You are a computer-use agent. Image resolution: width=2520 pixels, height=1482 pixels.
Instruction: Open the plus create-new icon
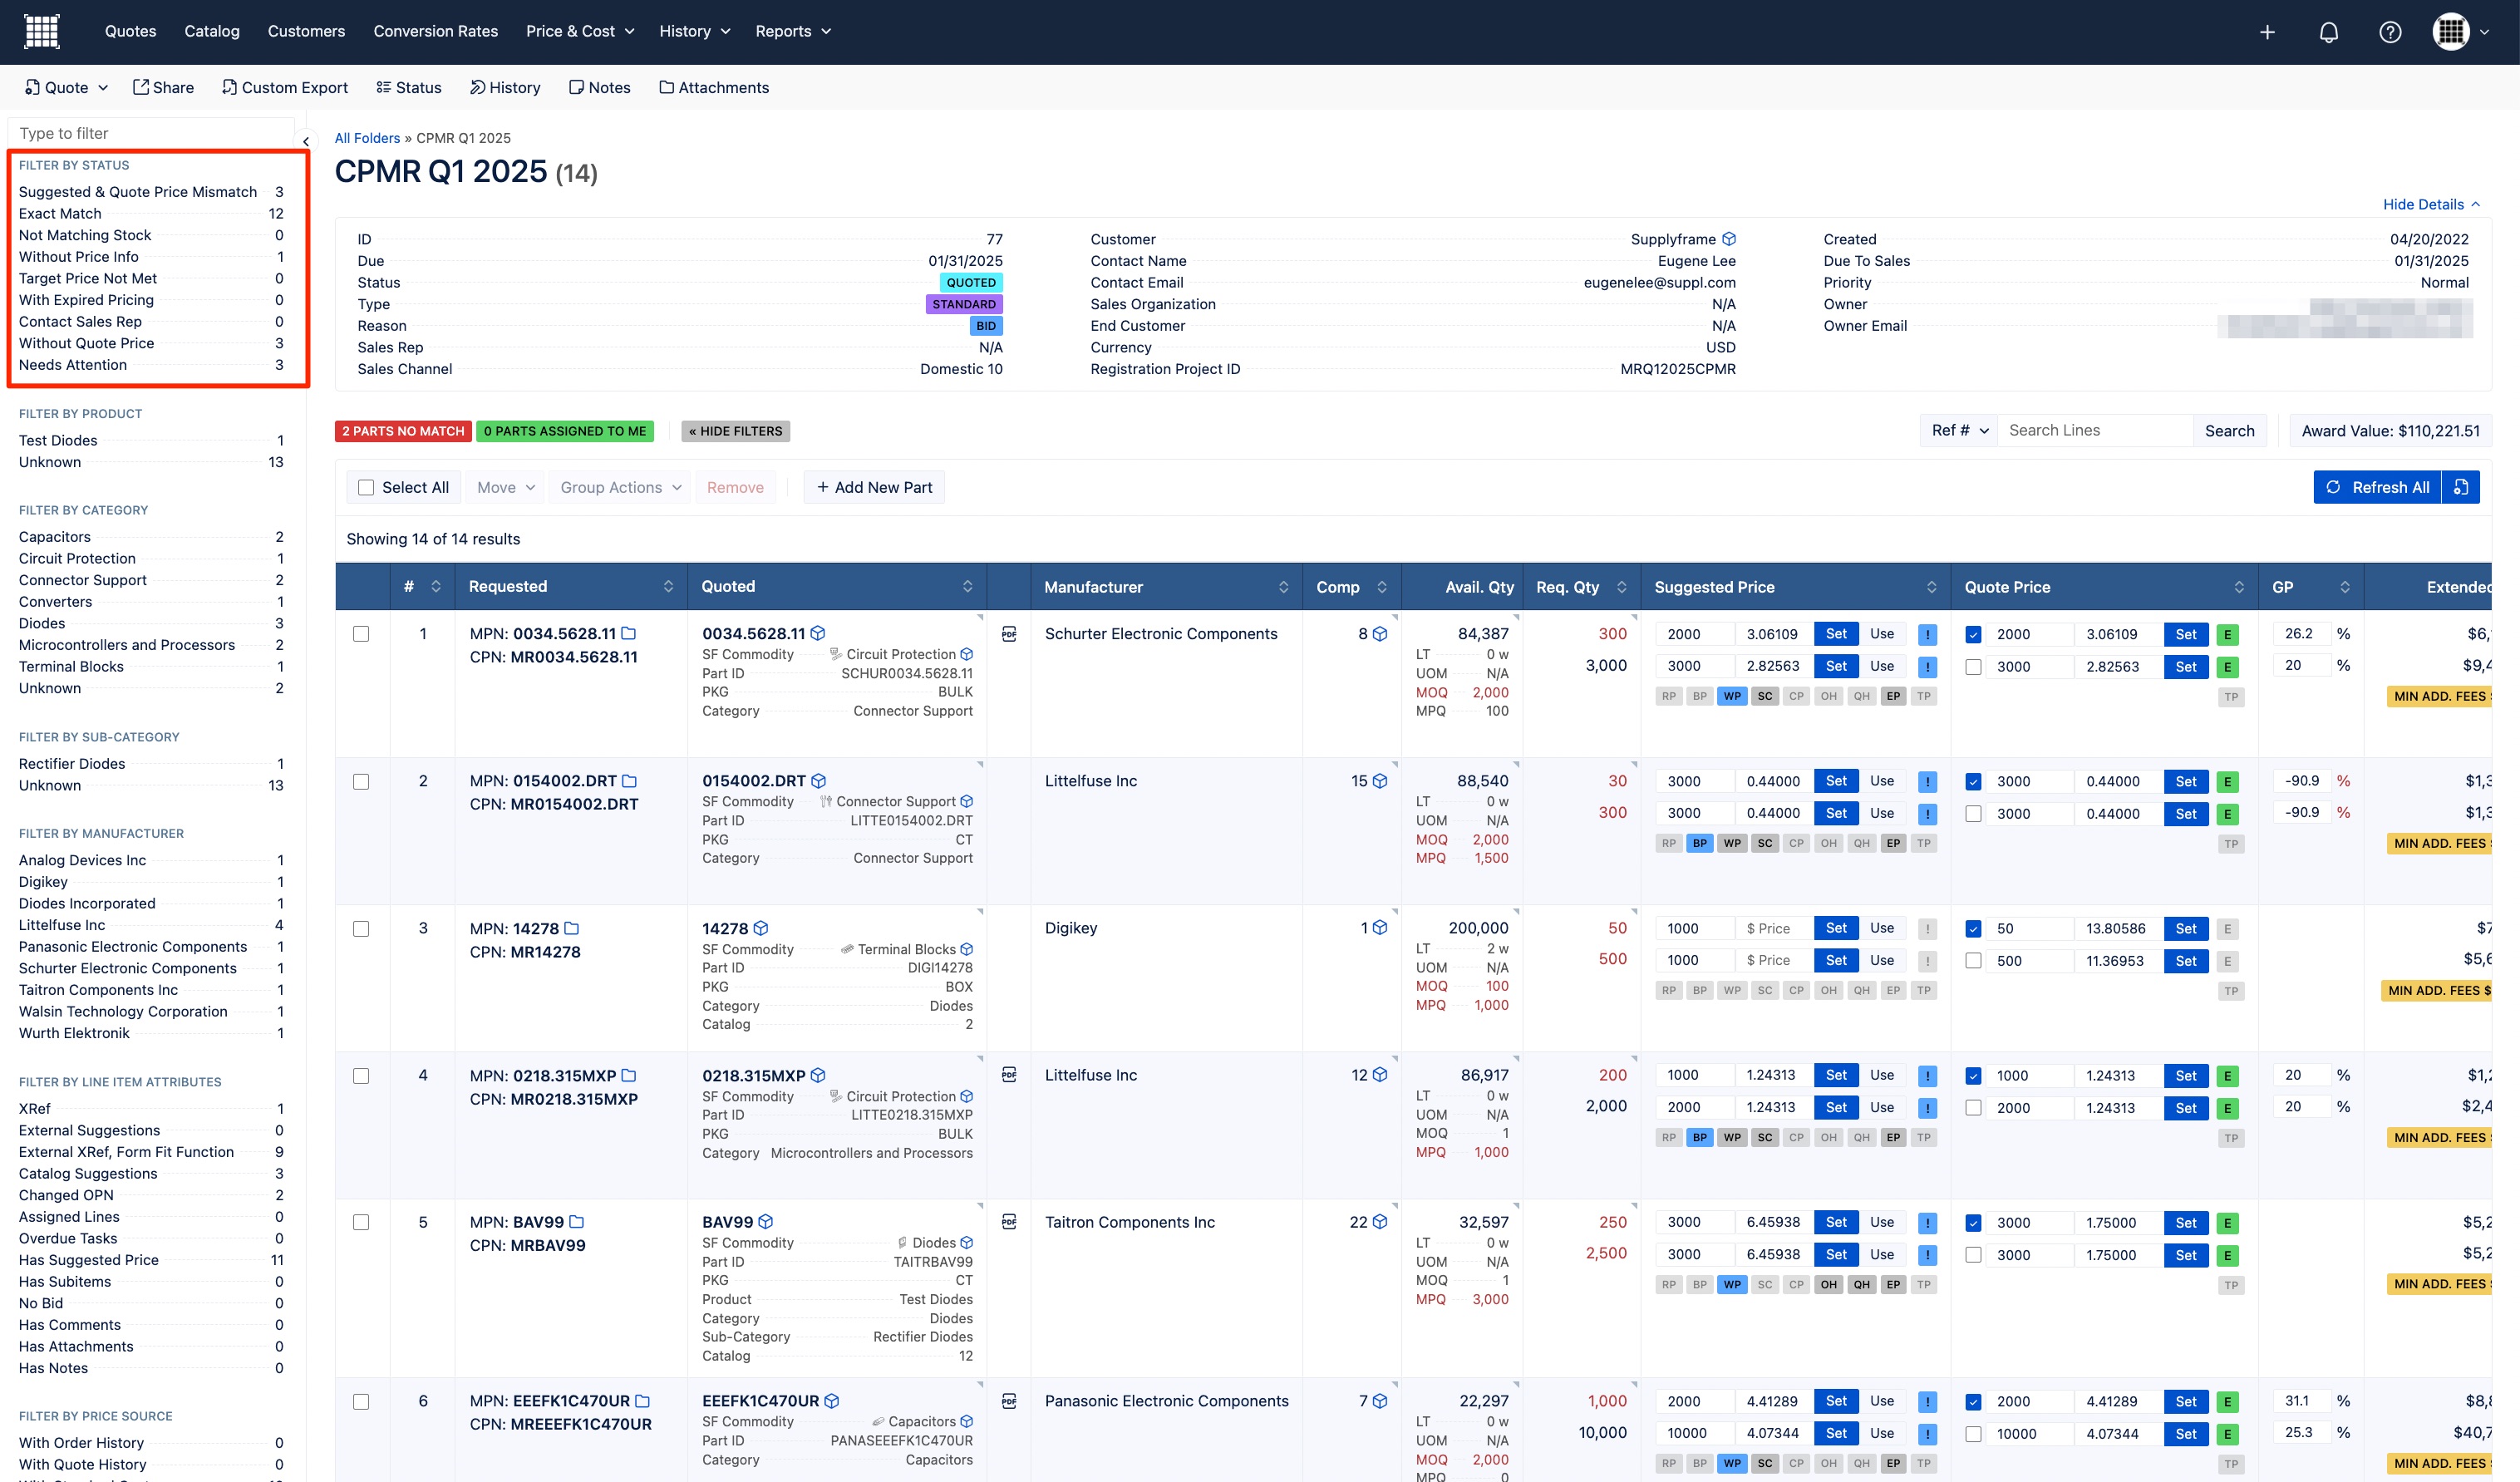pos(2267,32)
